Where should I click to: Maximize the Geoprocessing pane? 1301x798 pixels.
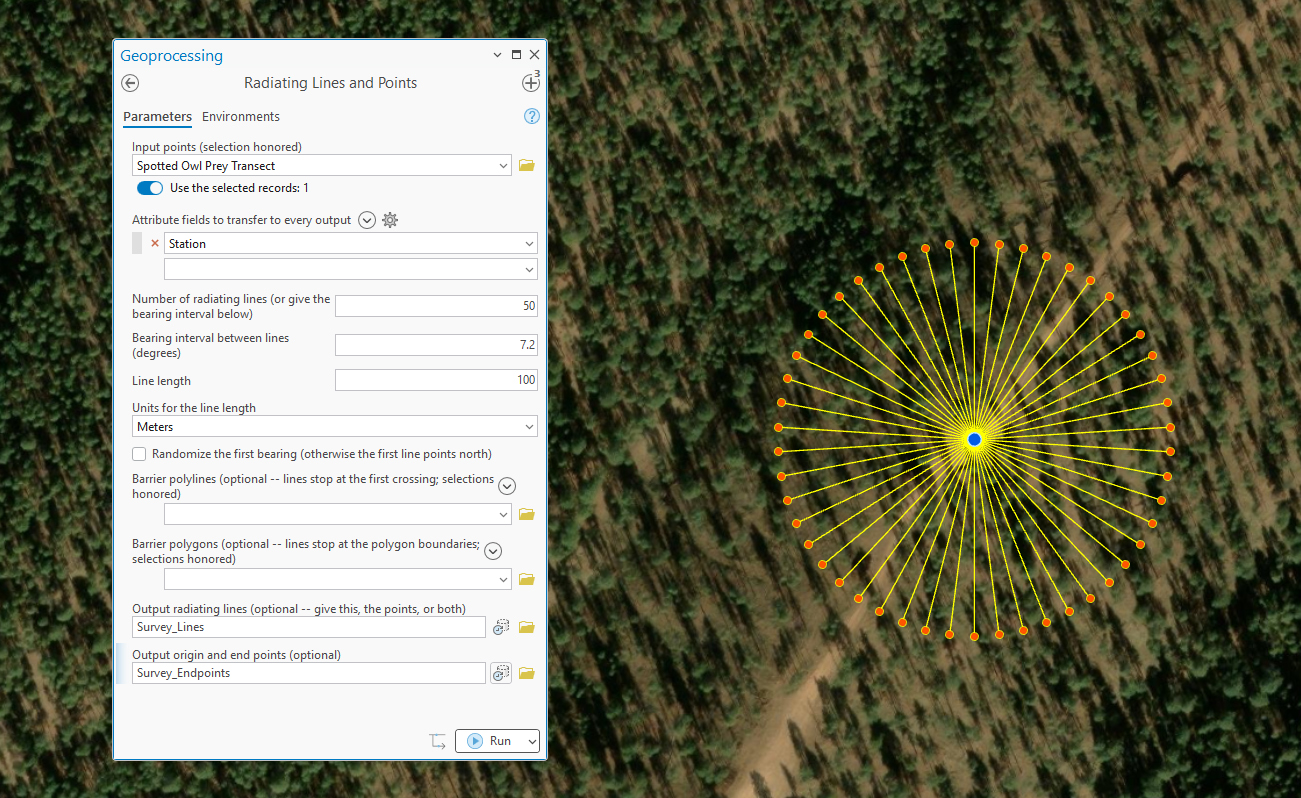[x=516, y=55]
